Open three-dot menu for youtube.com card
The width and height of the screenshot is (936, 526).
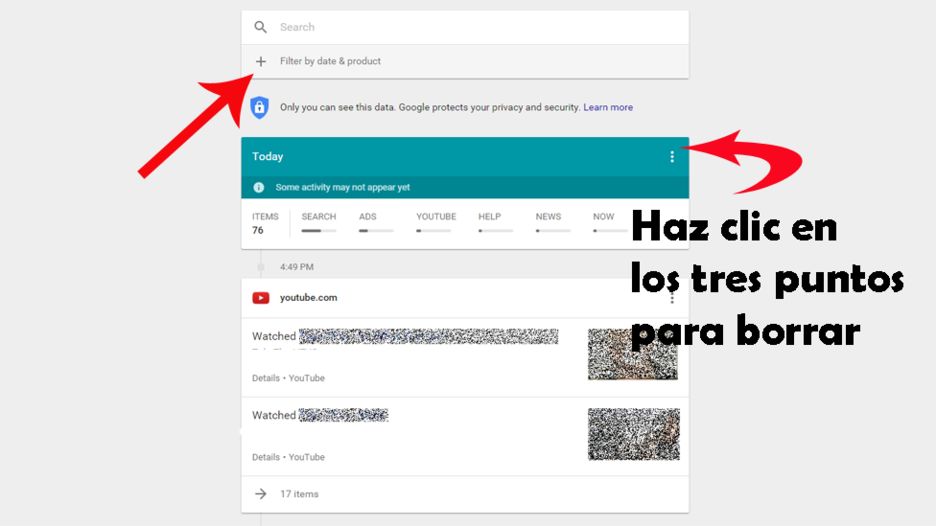pyautogui.click(x=671, y=298)
